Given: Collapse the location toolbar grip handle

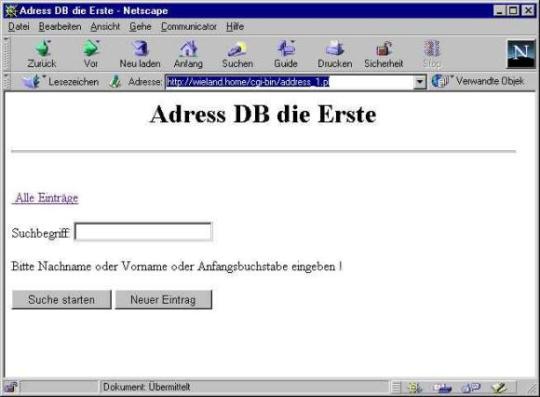Looking at the screenshot, I should click(x=6, y=82).
